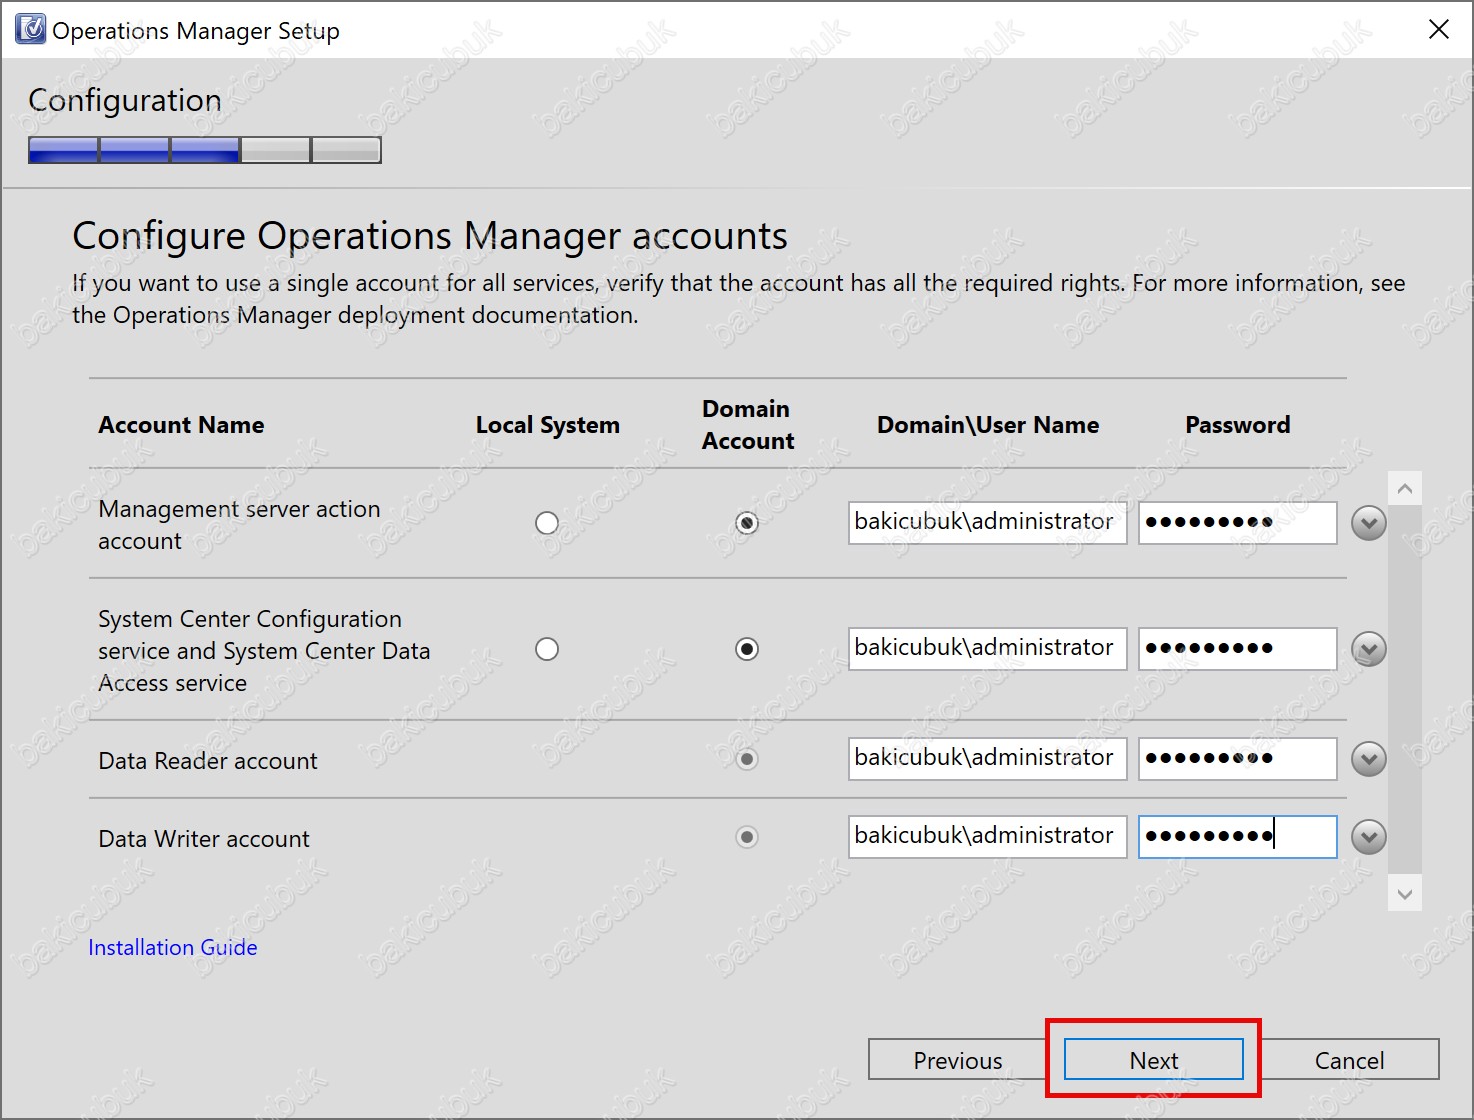Select Domain Account radio for Data Reader account

point(747,759)
